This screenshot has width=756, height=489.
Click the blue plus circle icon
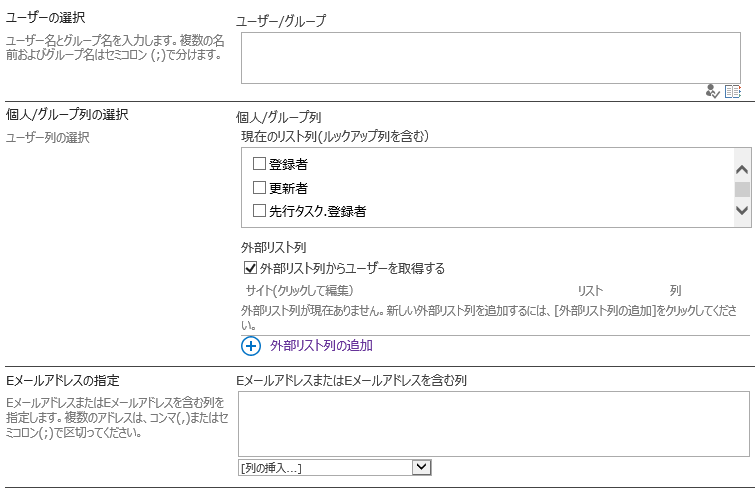coord(251,346)
